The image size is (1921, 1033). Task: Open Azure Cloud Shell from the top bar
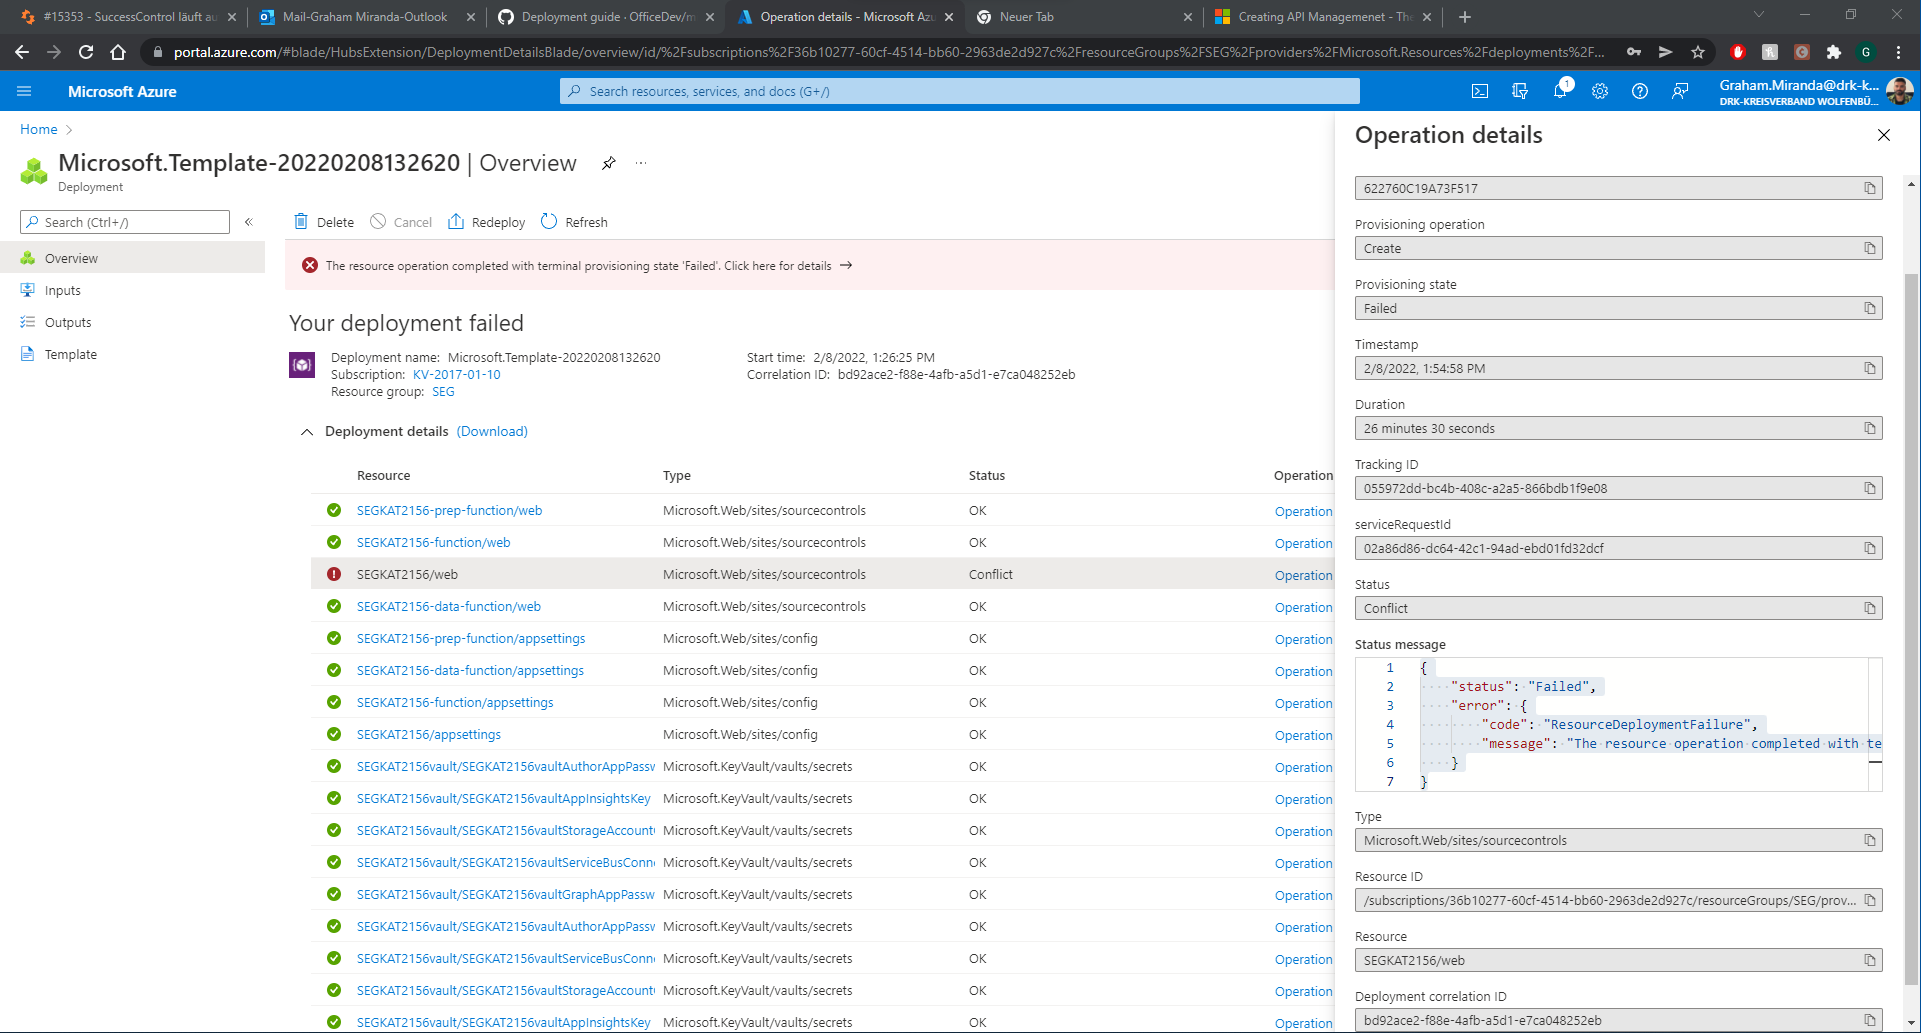pos(1479,90)
